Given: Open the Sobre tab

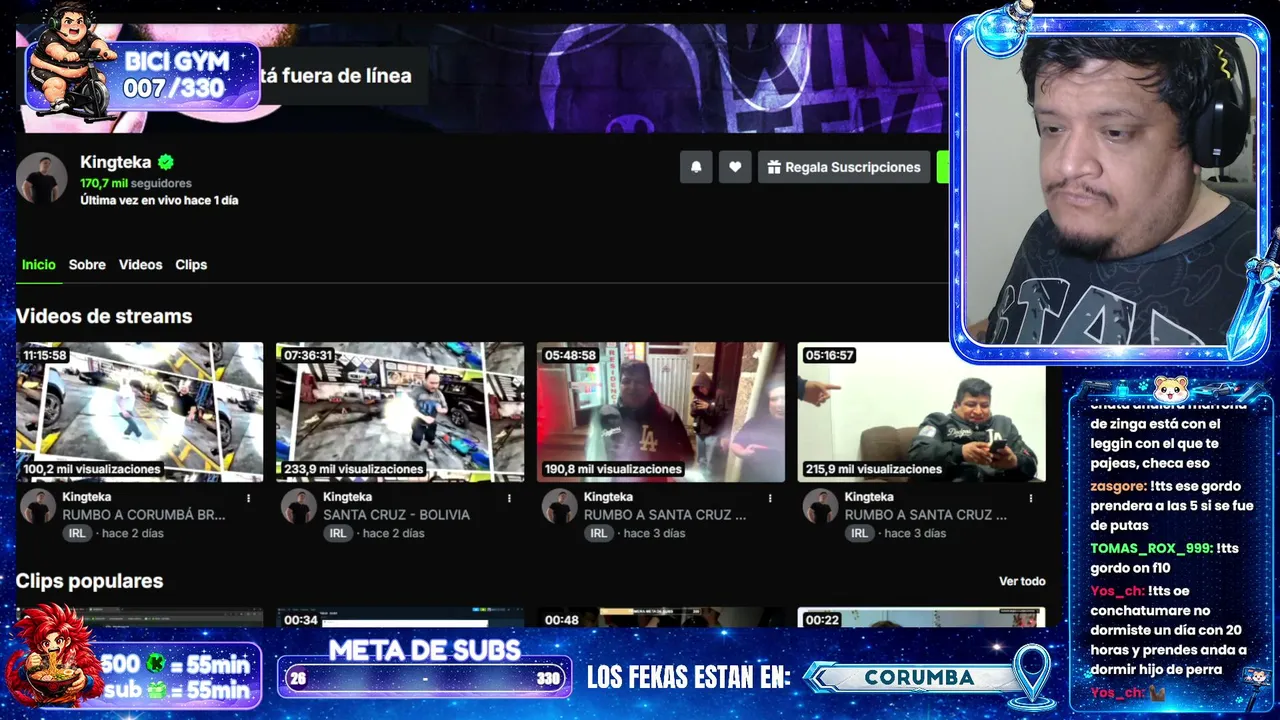Looking at the screenshot, I should tap(87, 265).
